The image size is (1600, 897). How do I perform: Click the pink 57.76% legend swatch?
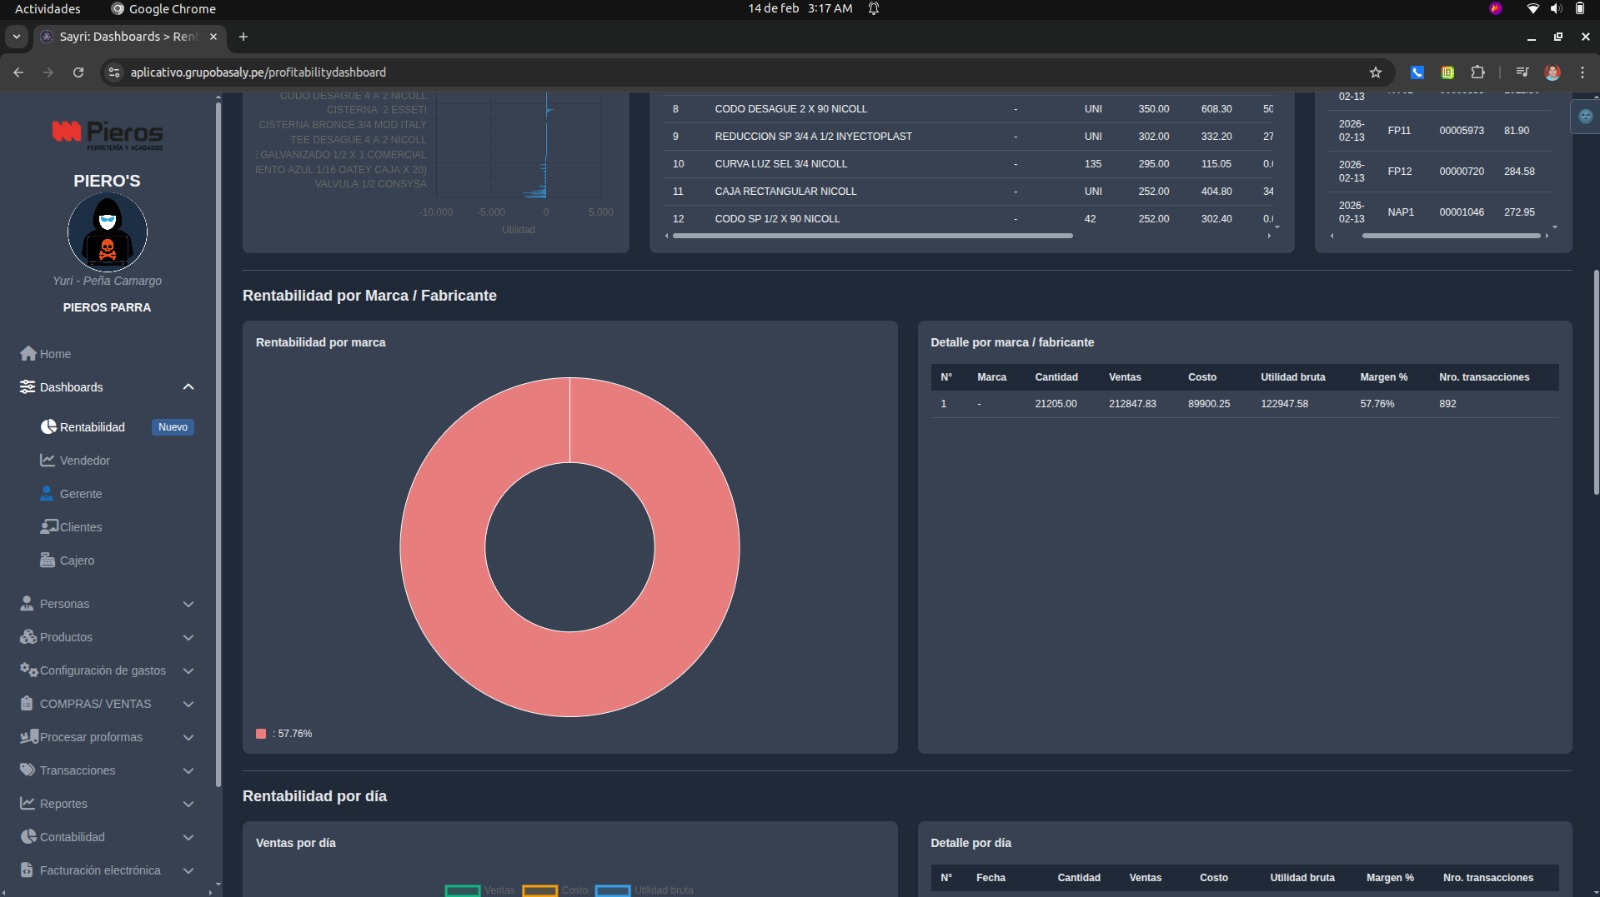(x=261, y=734)
